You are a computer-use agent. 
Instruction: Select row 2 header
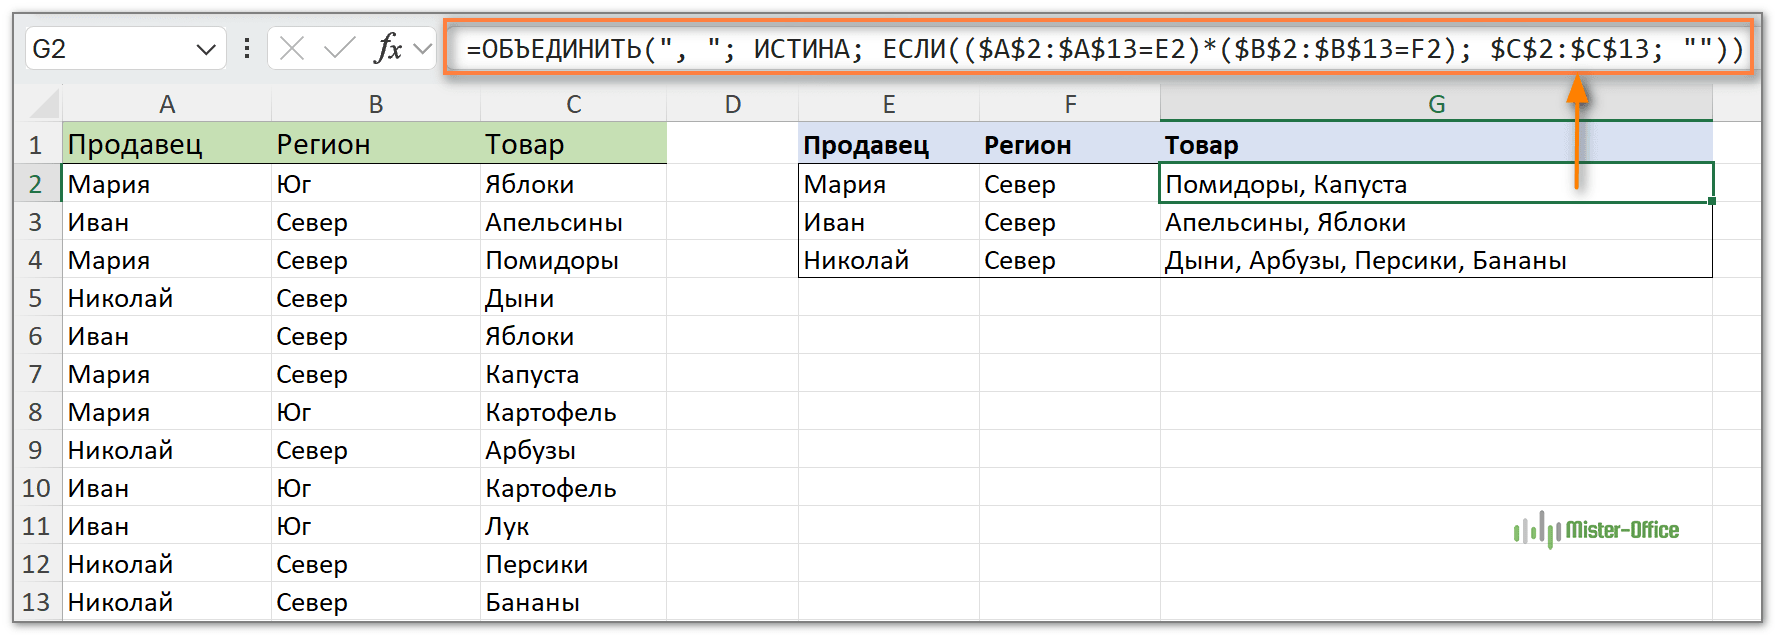pyautogui.click(x=37, y=184)
